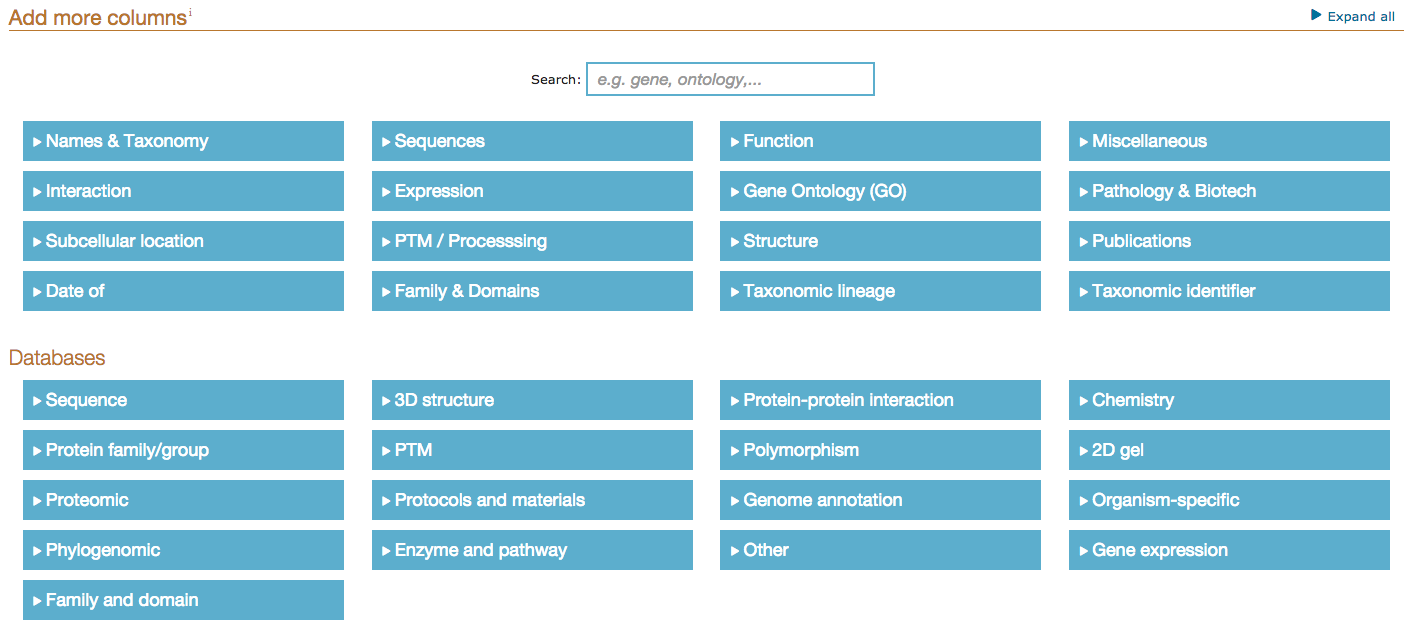Click the Expand all link
Viewport: 1410px width, 639px height.
1354,16
